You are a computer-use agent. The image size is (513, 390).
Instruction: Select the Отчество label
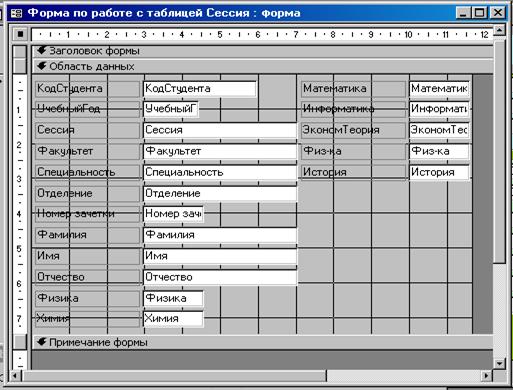click(88, 277)
